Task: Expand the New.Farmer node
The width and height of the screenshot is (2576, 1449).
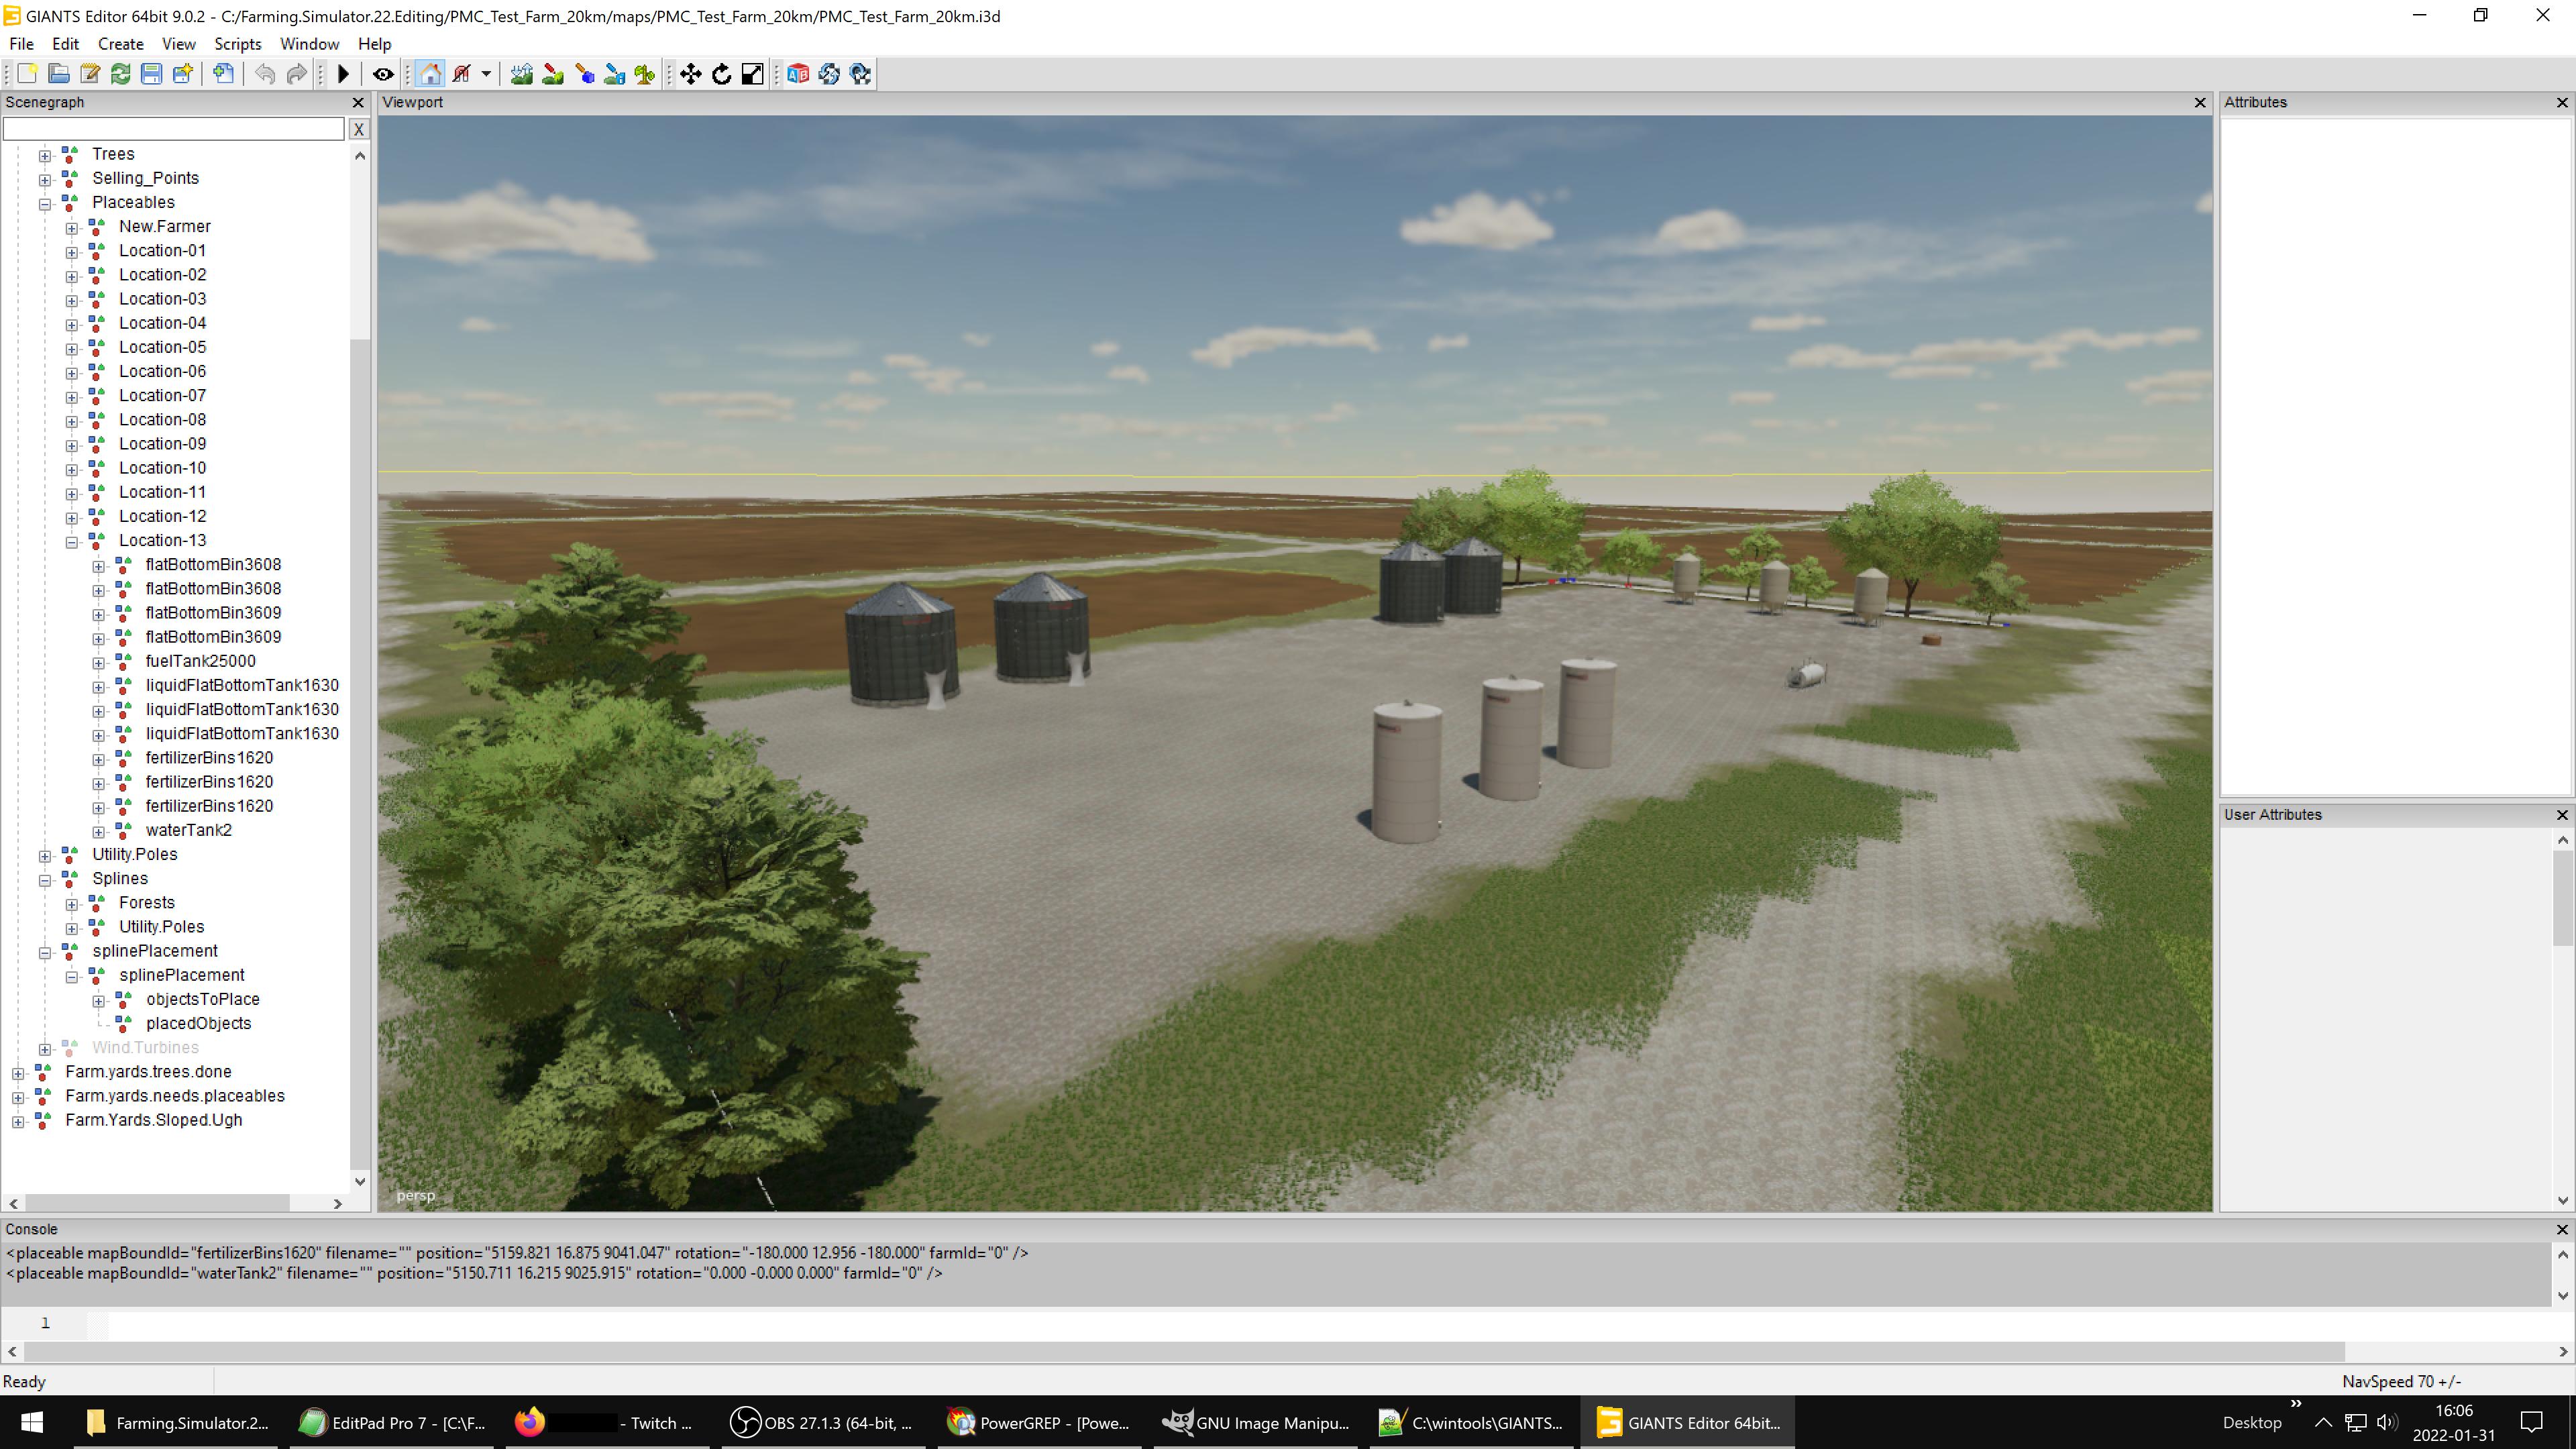Action: pos(72,228)
